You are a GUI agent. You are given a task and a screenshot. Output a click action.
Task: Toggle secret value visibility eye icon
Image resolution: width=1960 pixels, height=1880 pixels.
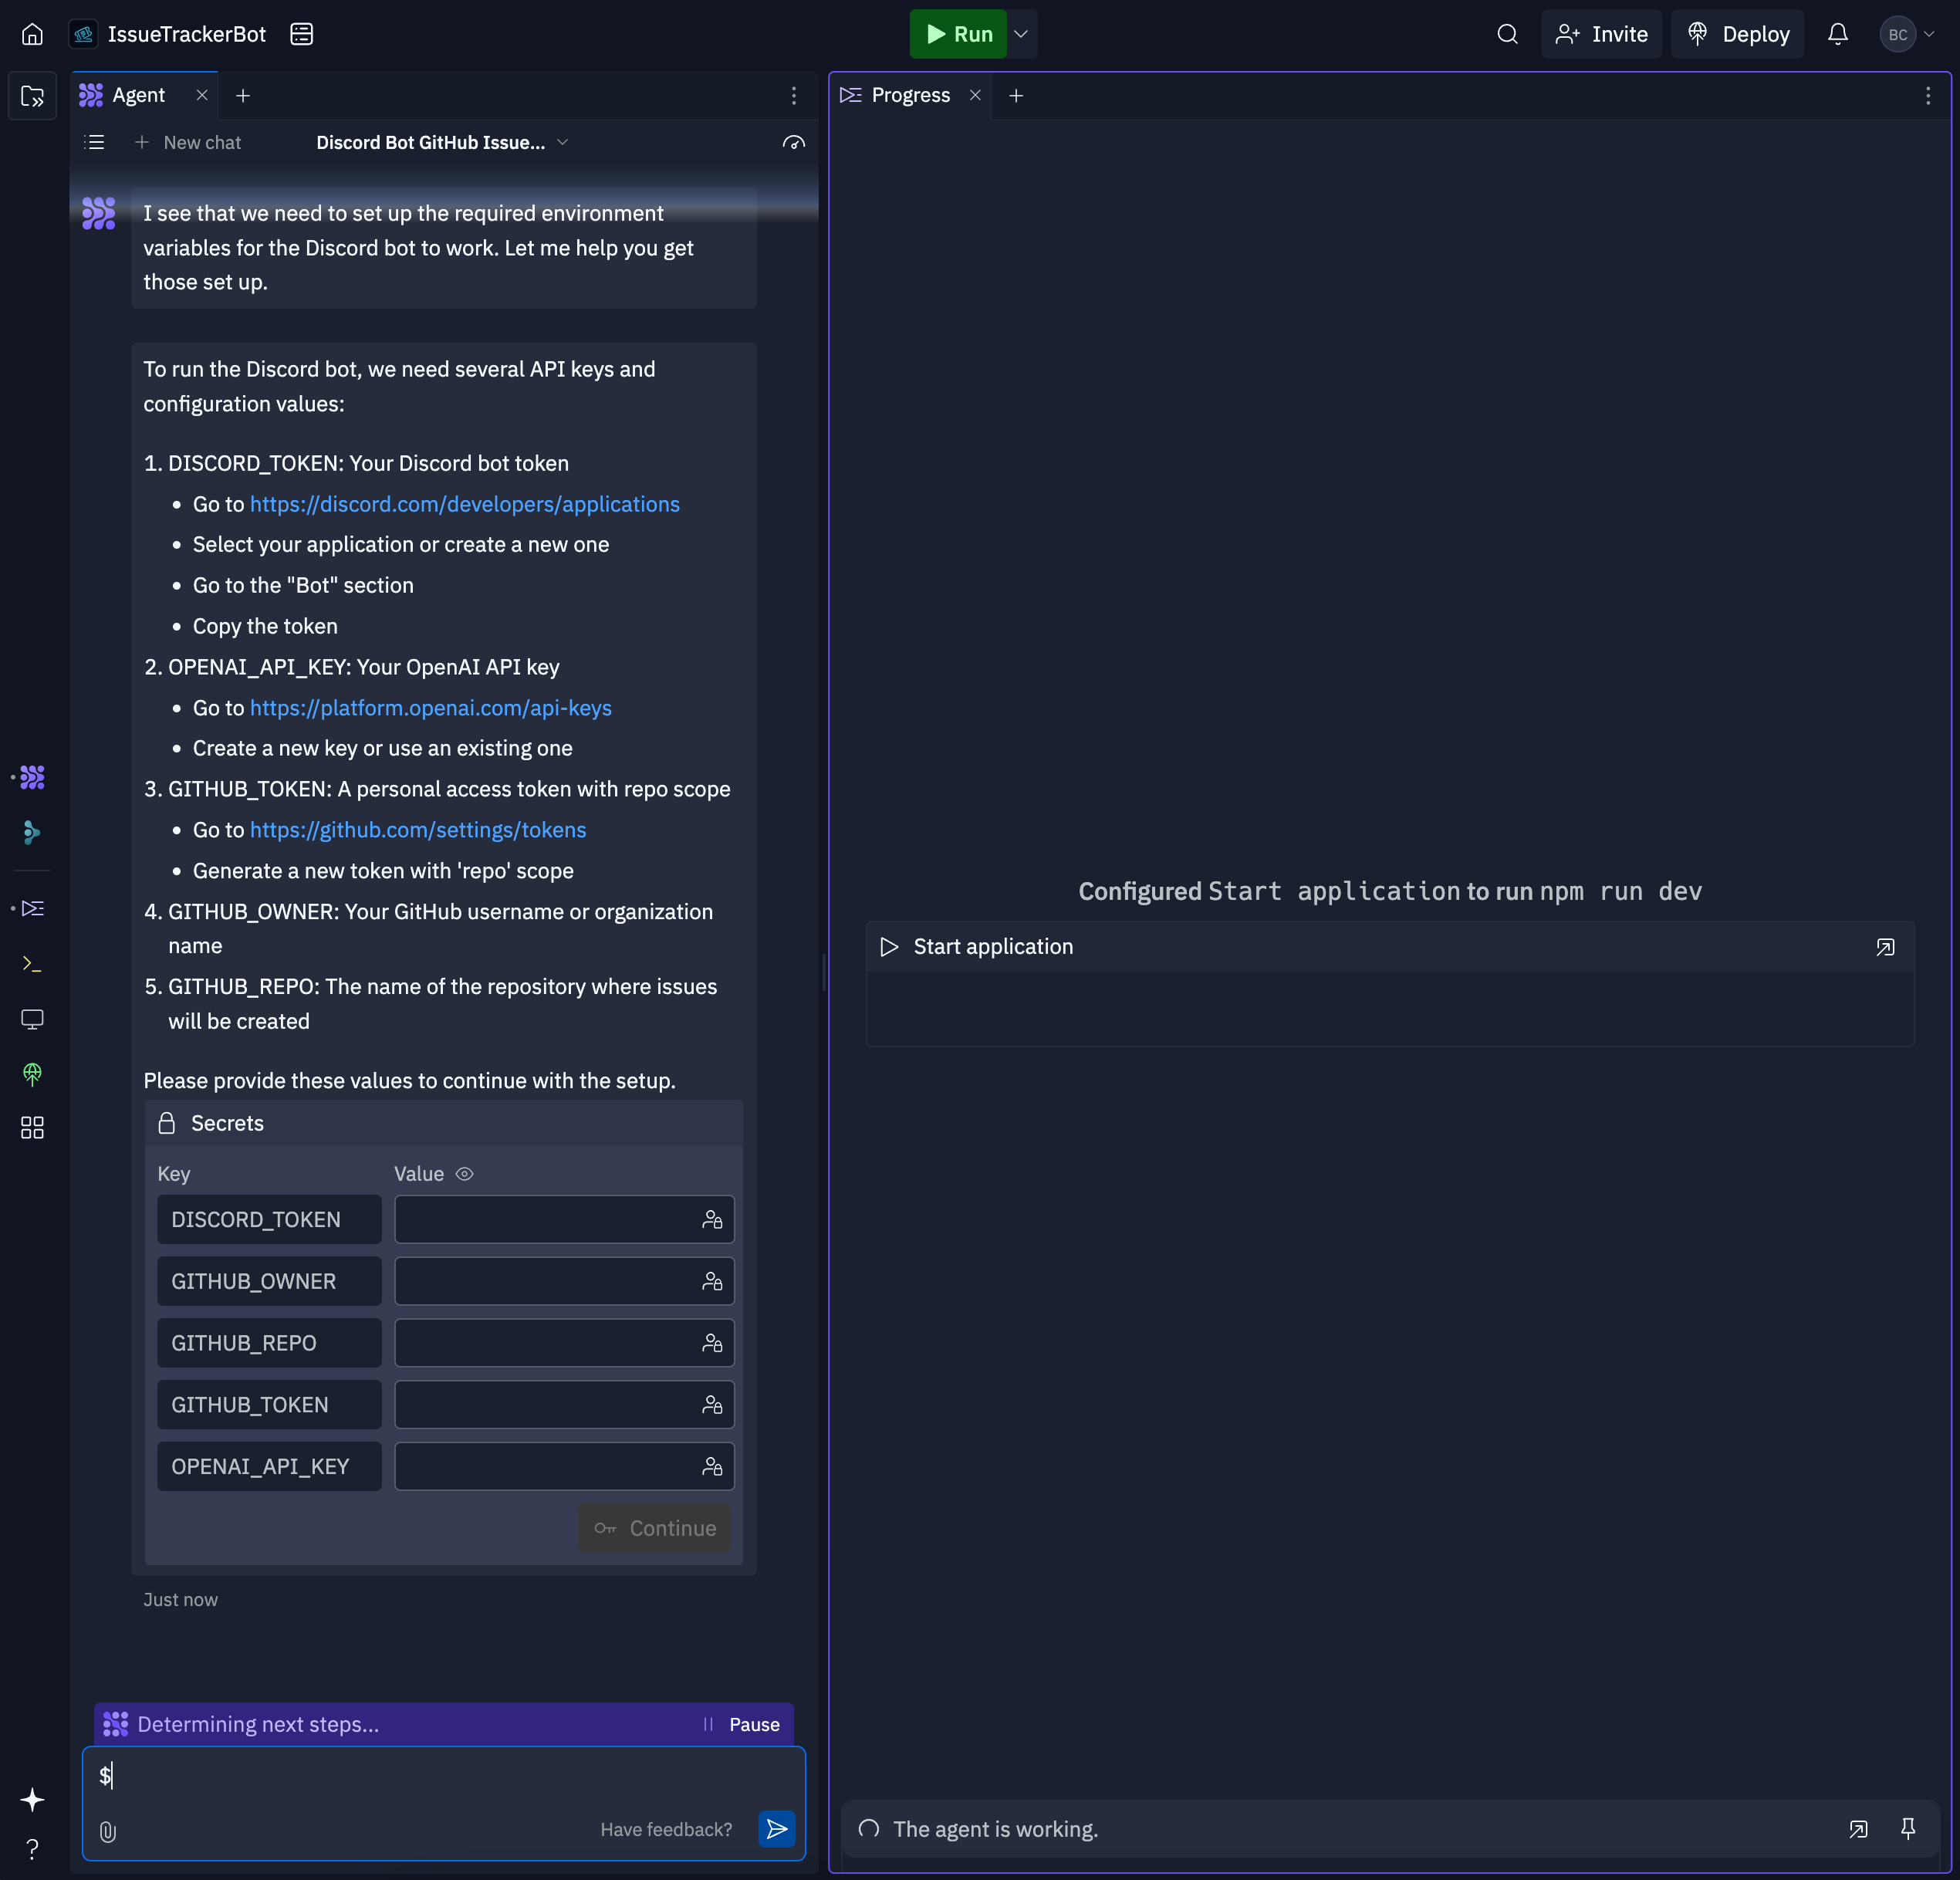(464, 1174)
